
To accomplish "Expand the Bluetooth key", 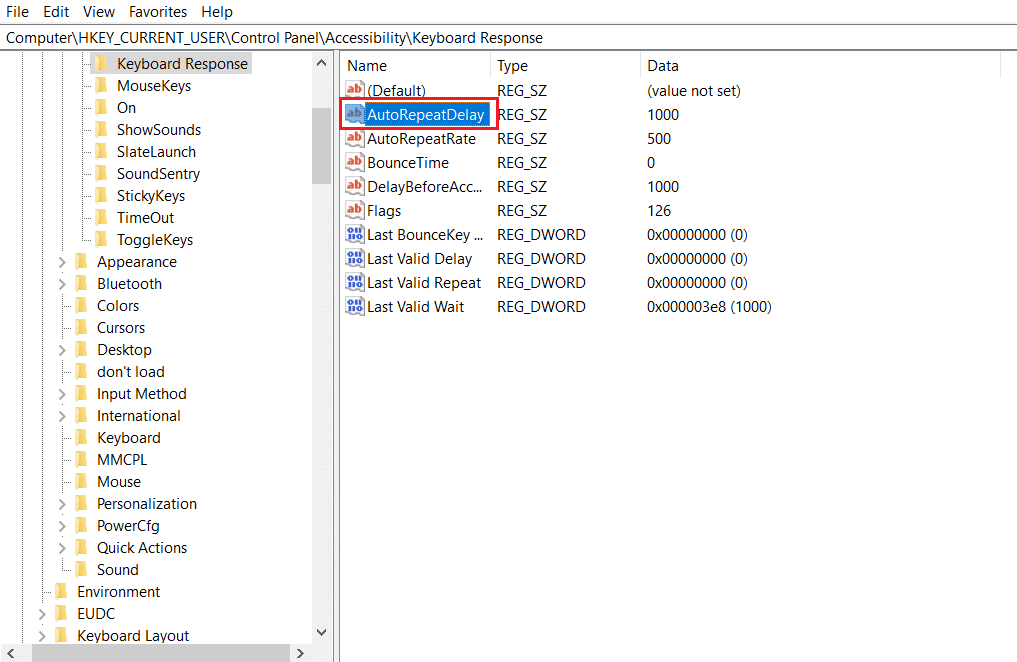I will [62, 284].
